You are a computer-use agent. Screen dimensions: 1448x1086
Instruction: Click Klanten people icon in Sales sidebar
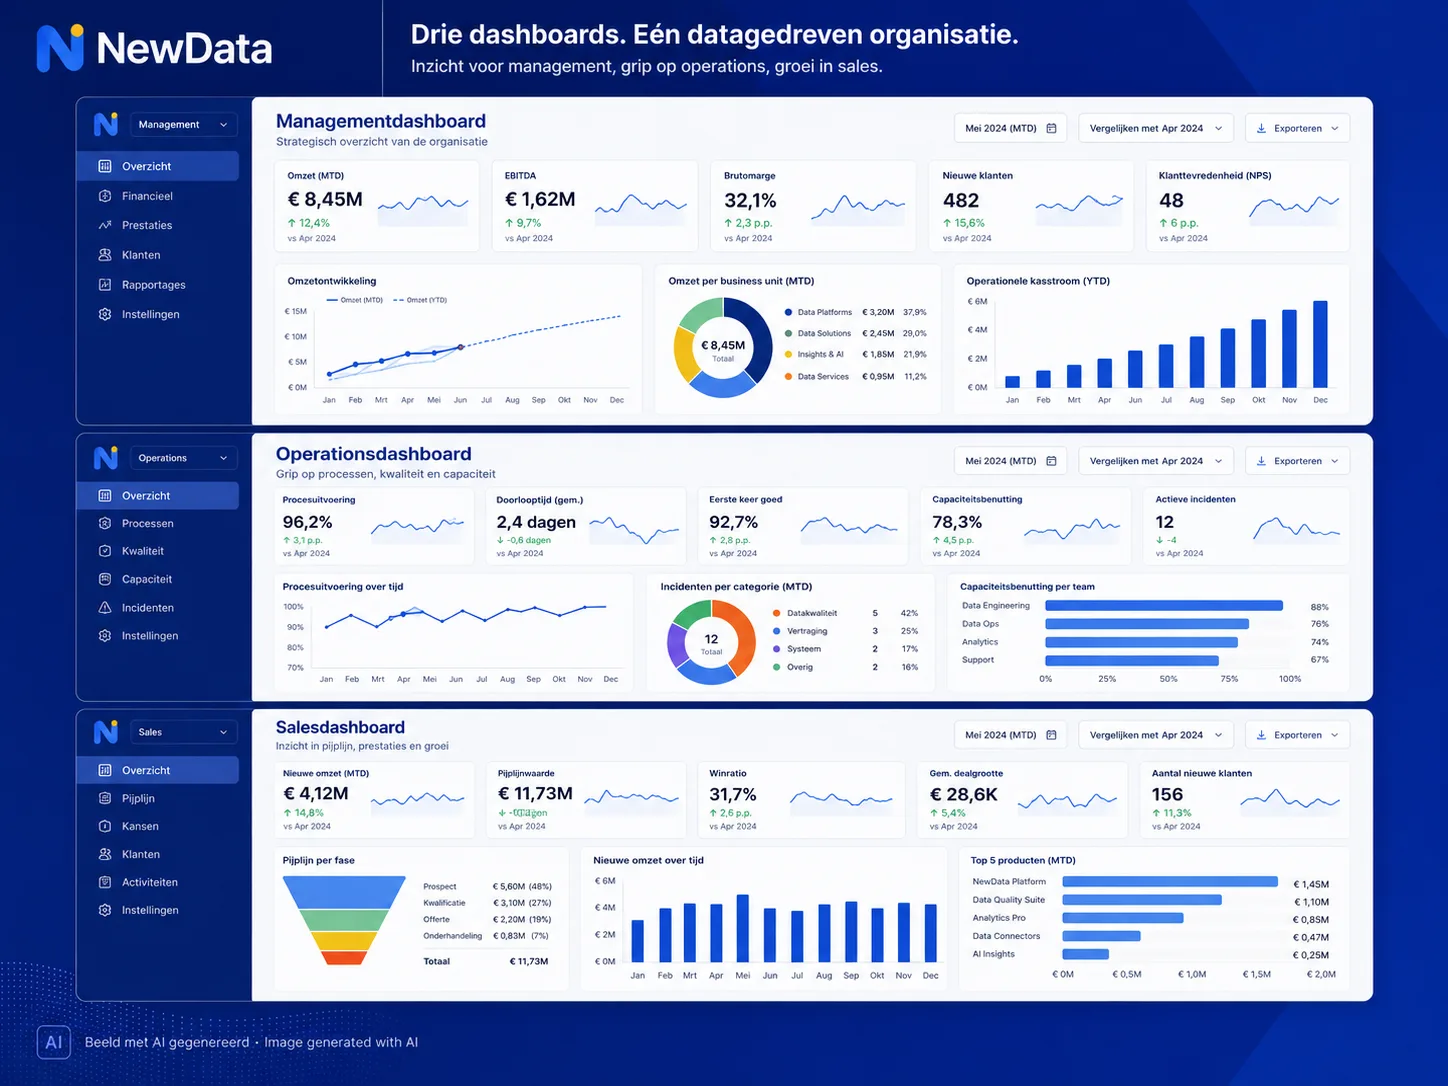click(x=105, y=854)
